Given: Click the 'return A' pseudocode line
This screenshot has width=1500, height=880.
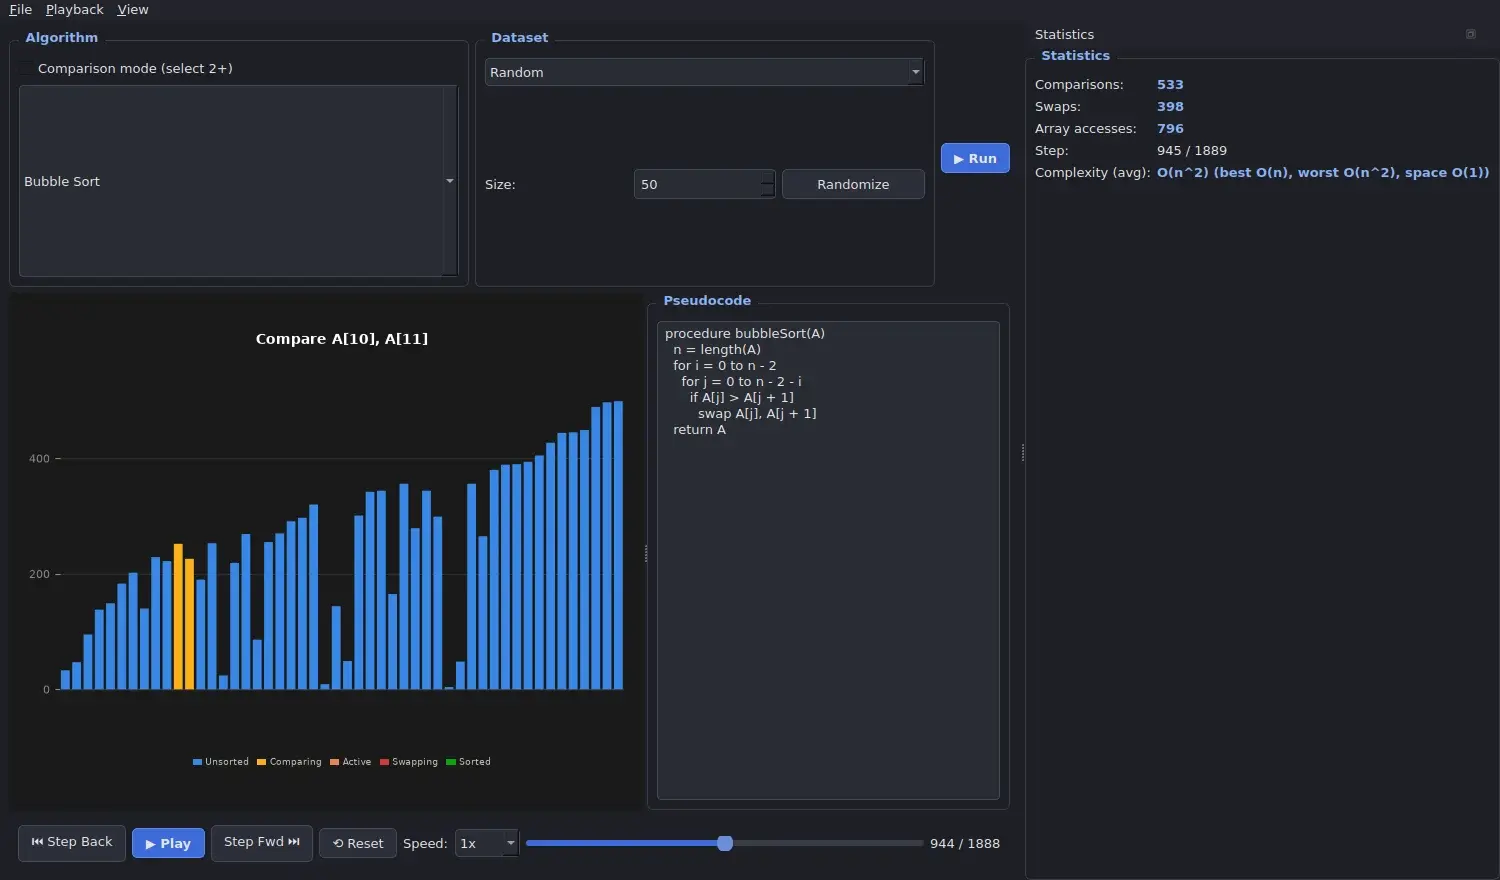Looking at the screenshot, I should 699,429.
